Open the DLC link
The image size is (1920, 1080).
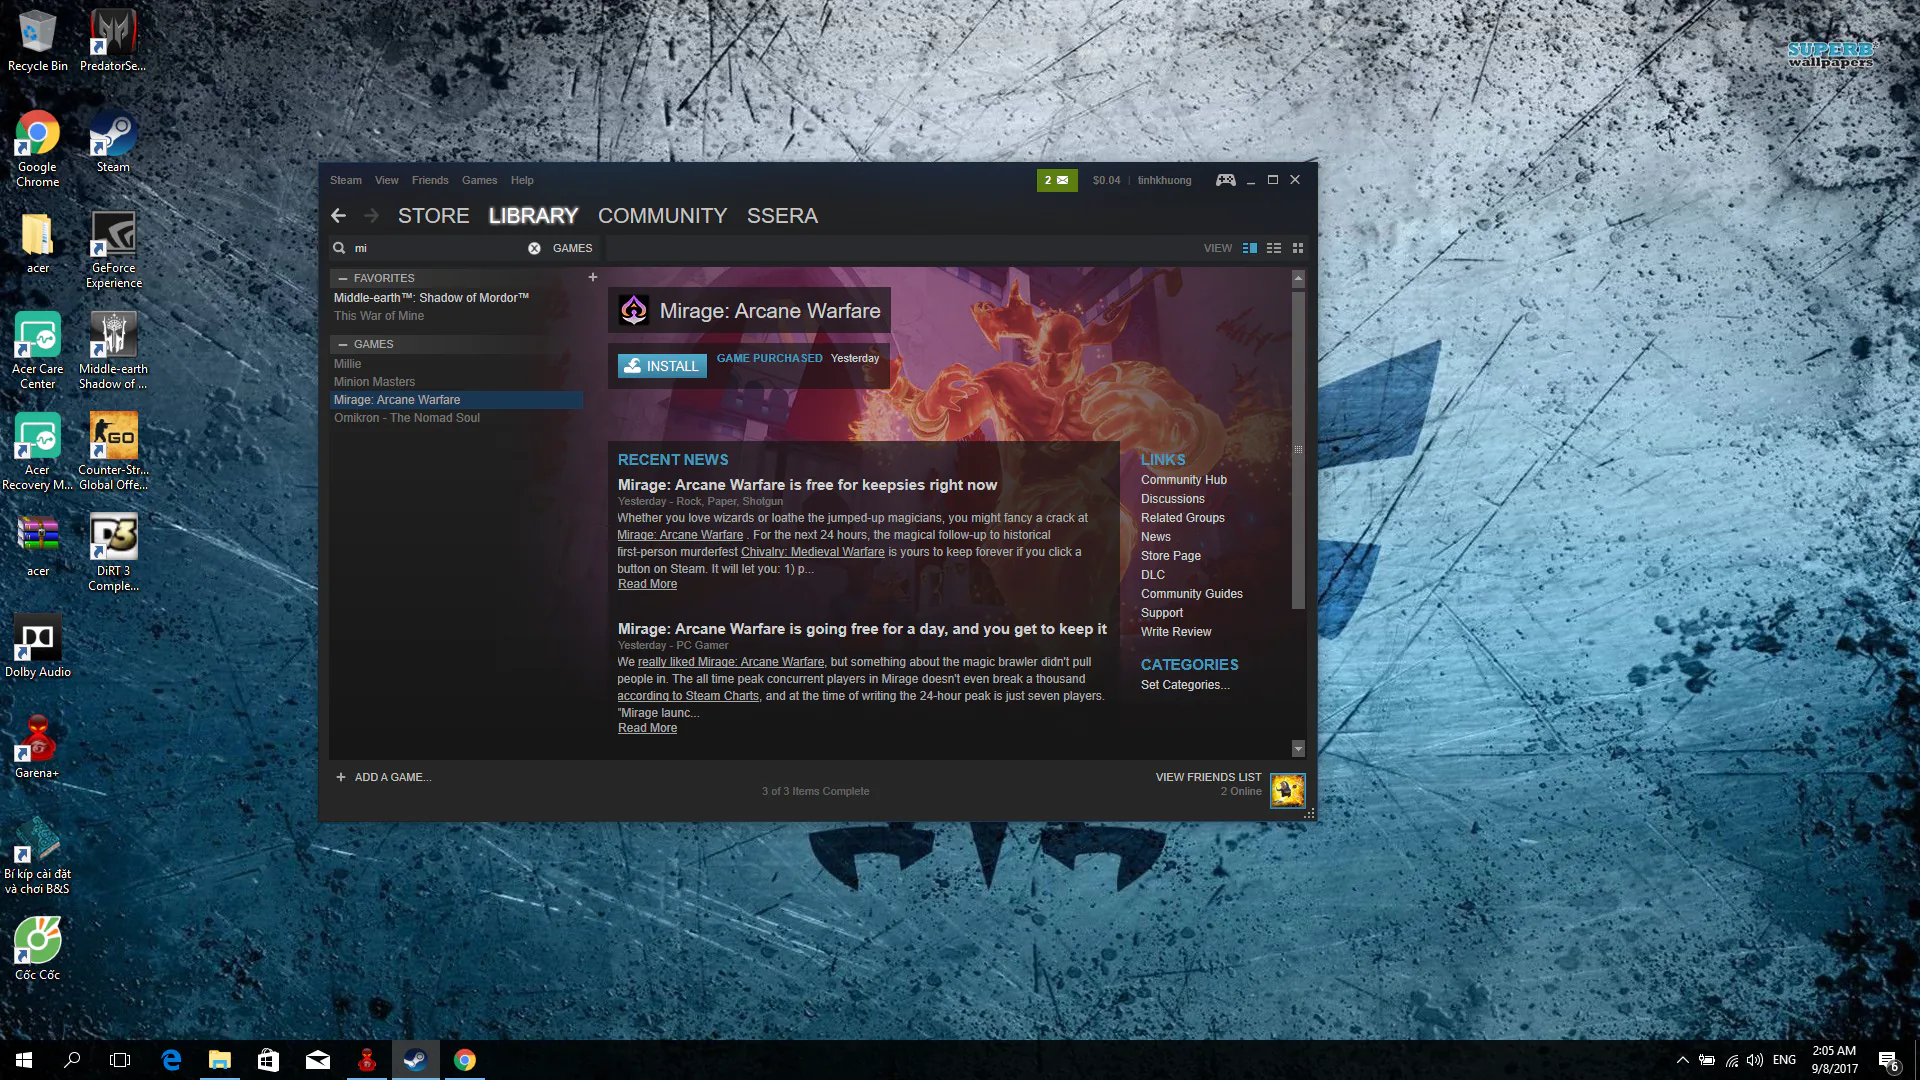point(1153,575)
